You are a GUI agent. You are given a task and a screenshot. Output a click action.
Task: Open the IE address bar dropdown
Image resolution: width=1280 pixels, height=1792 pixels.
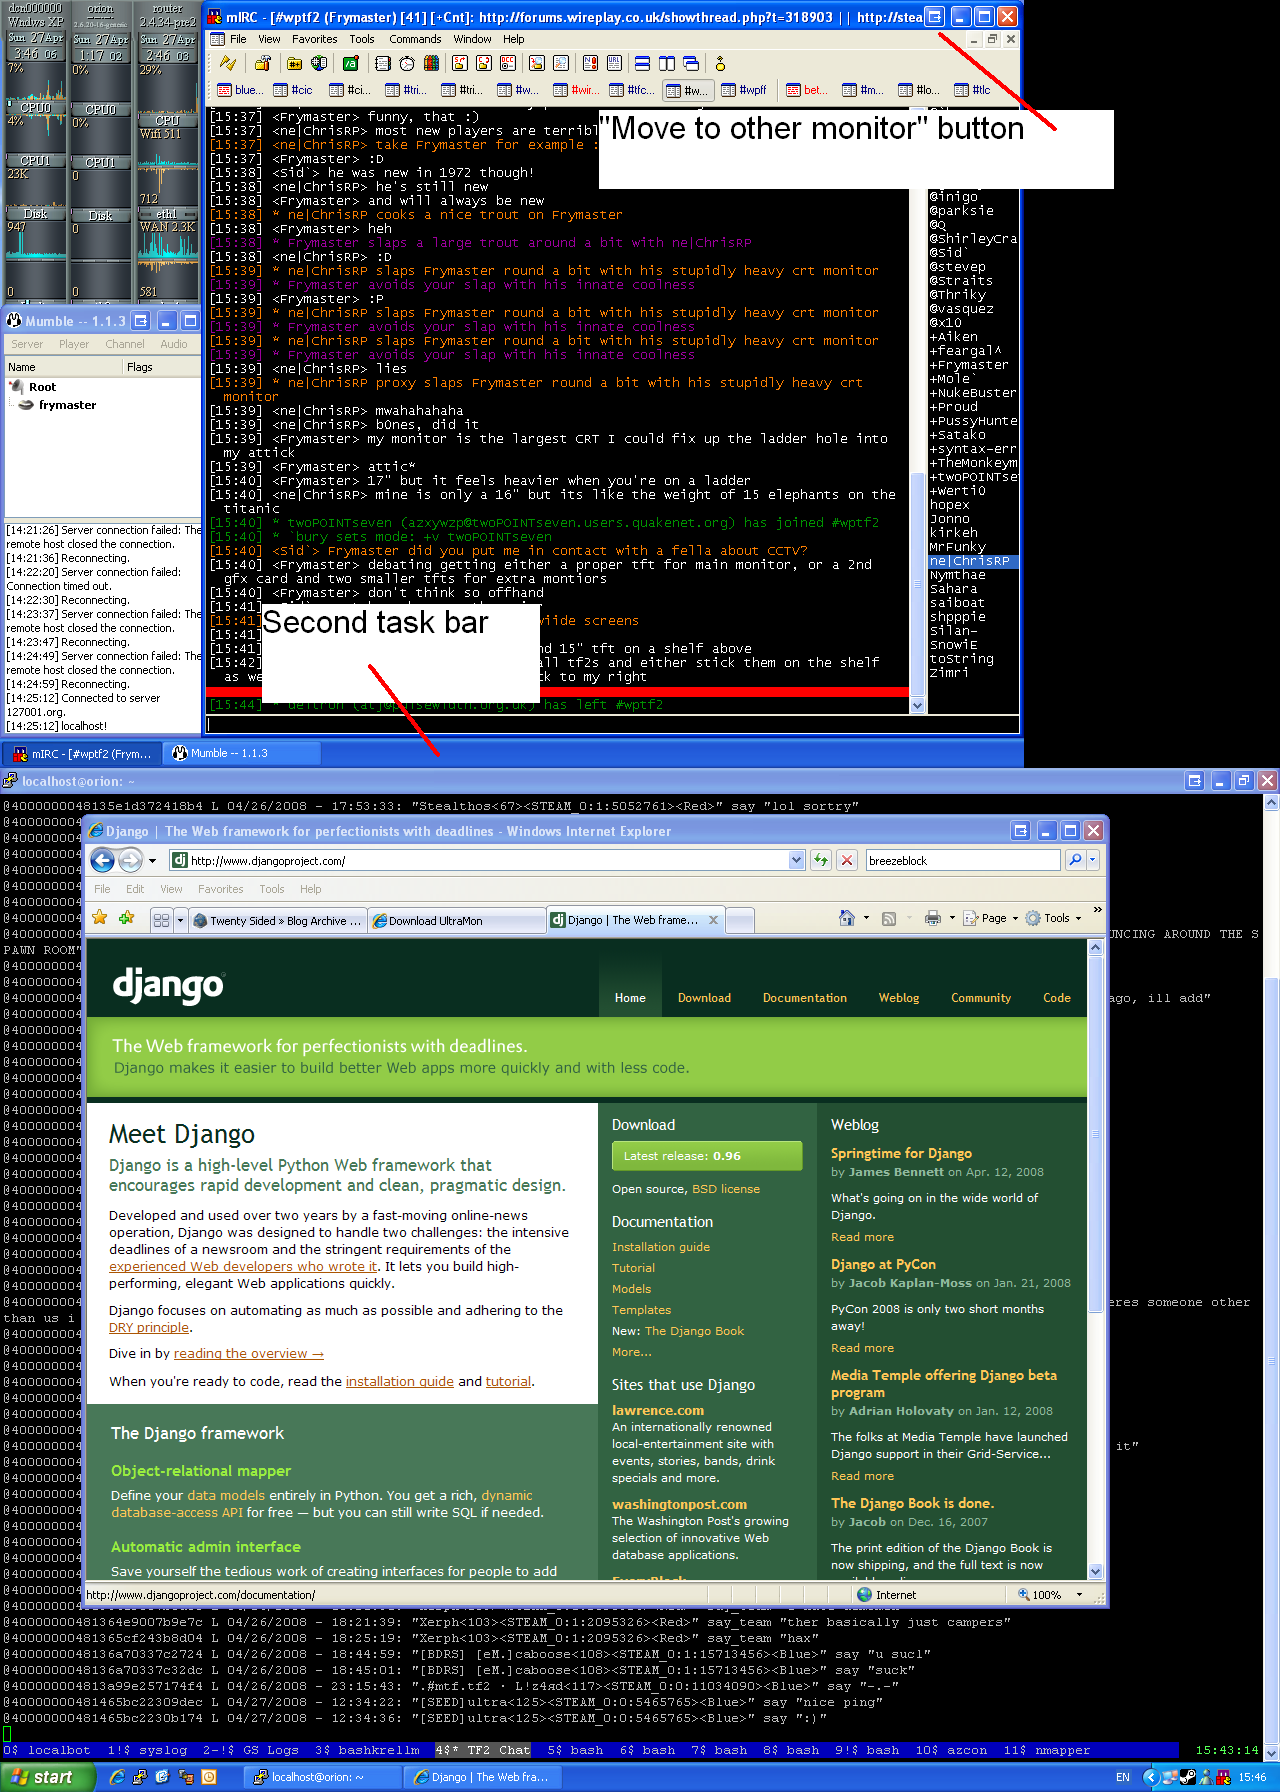797,860
